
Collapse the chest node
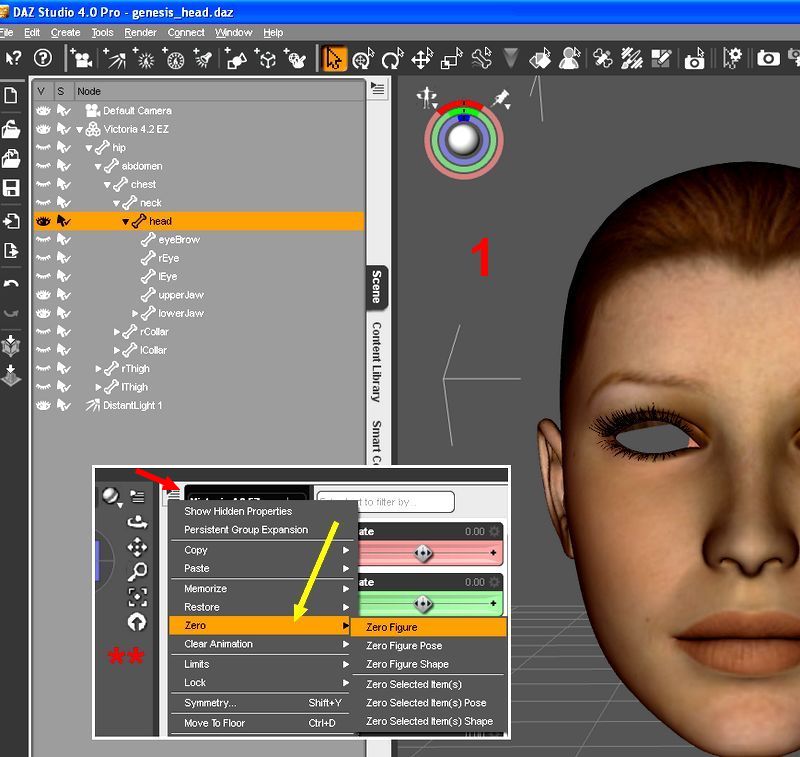pyautogui.click(x=107, y=185)
